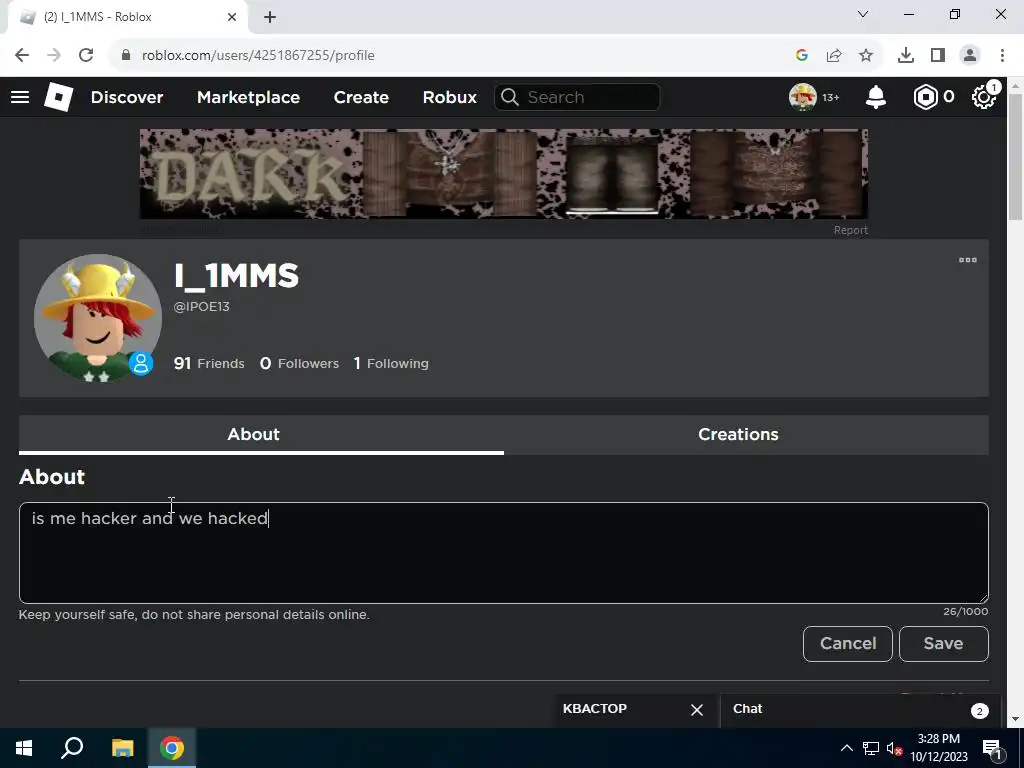
Task: Click the @IPOE13 username text
Action: (x=202, y=307)
